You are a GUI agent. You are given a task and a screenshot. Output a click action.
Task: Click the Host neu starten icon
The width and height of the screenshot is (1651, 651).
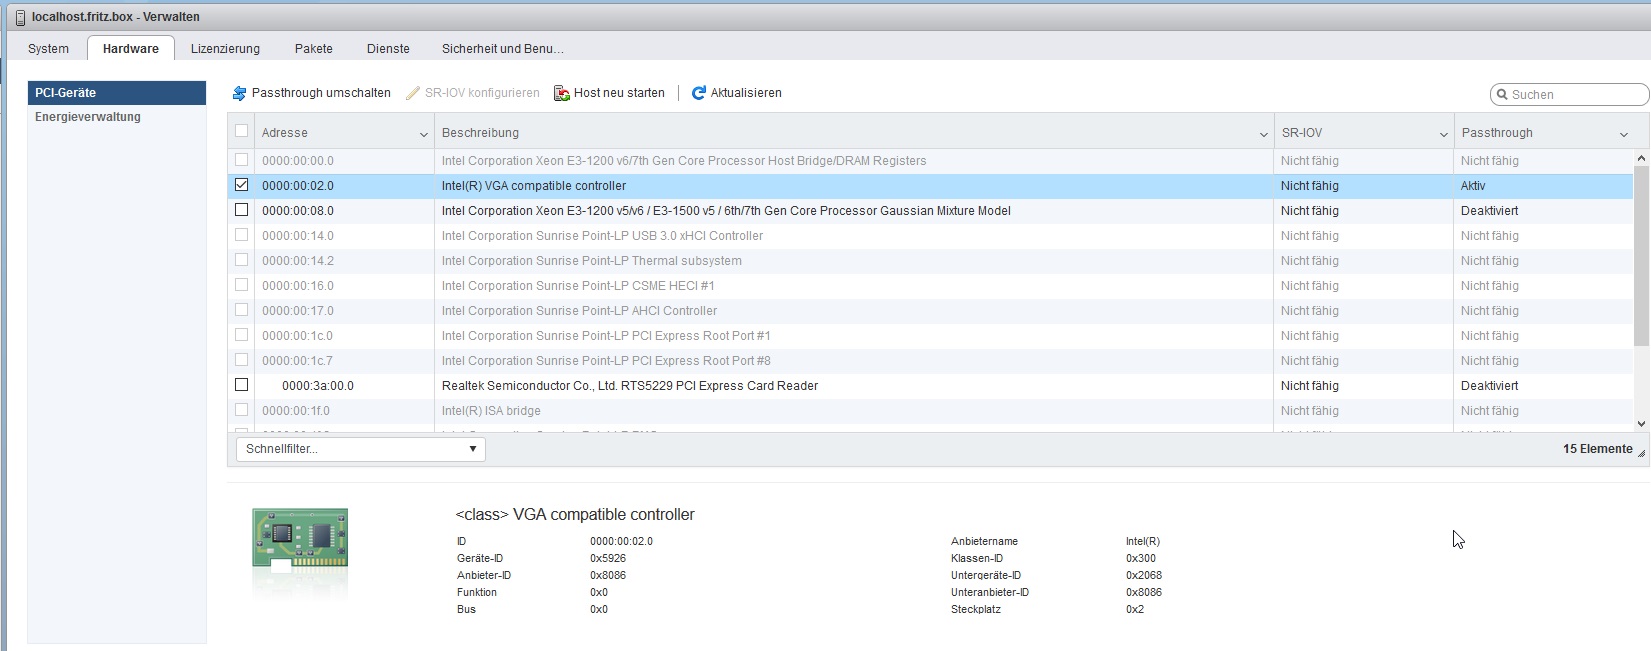(x=562, y=93)
